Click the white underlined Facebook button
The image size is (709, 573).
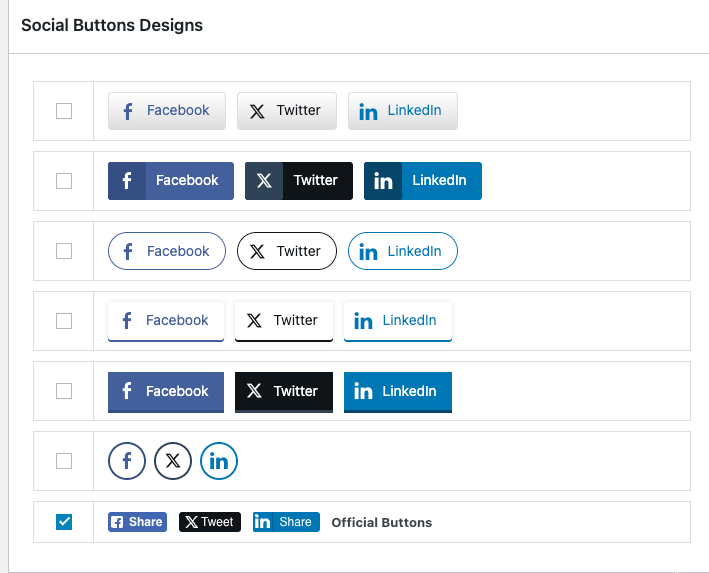tap(166, 322)
